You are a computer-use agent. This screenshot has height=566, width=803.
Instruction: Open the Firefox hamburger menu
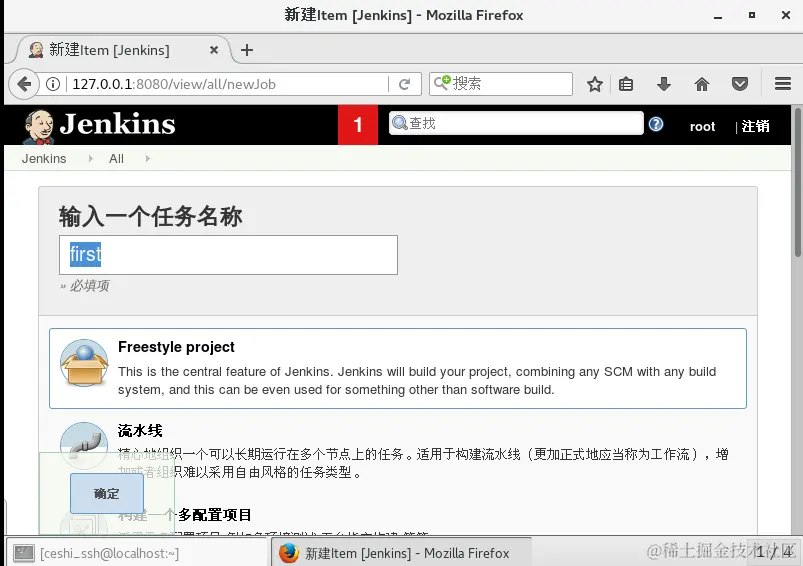tap(783, 84)
